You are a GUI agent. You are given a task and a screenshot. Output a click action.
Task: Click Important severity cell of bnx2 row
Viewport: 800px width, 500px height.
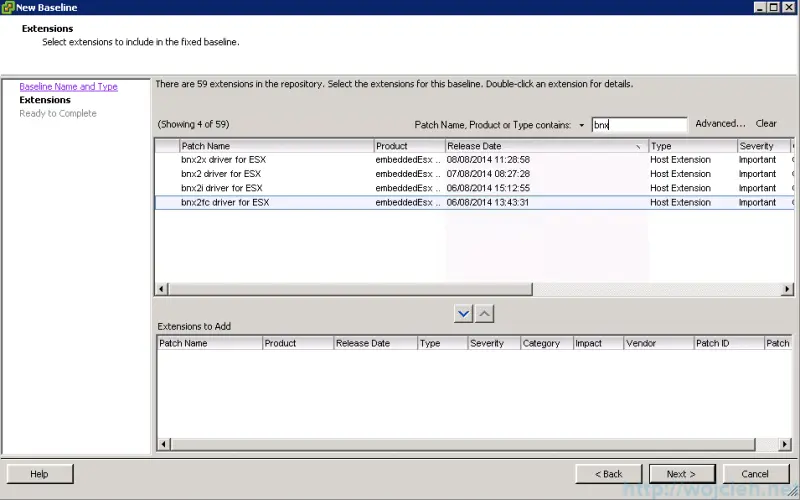point(757,174)
